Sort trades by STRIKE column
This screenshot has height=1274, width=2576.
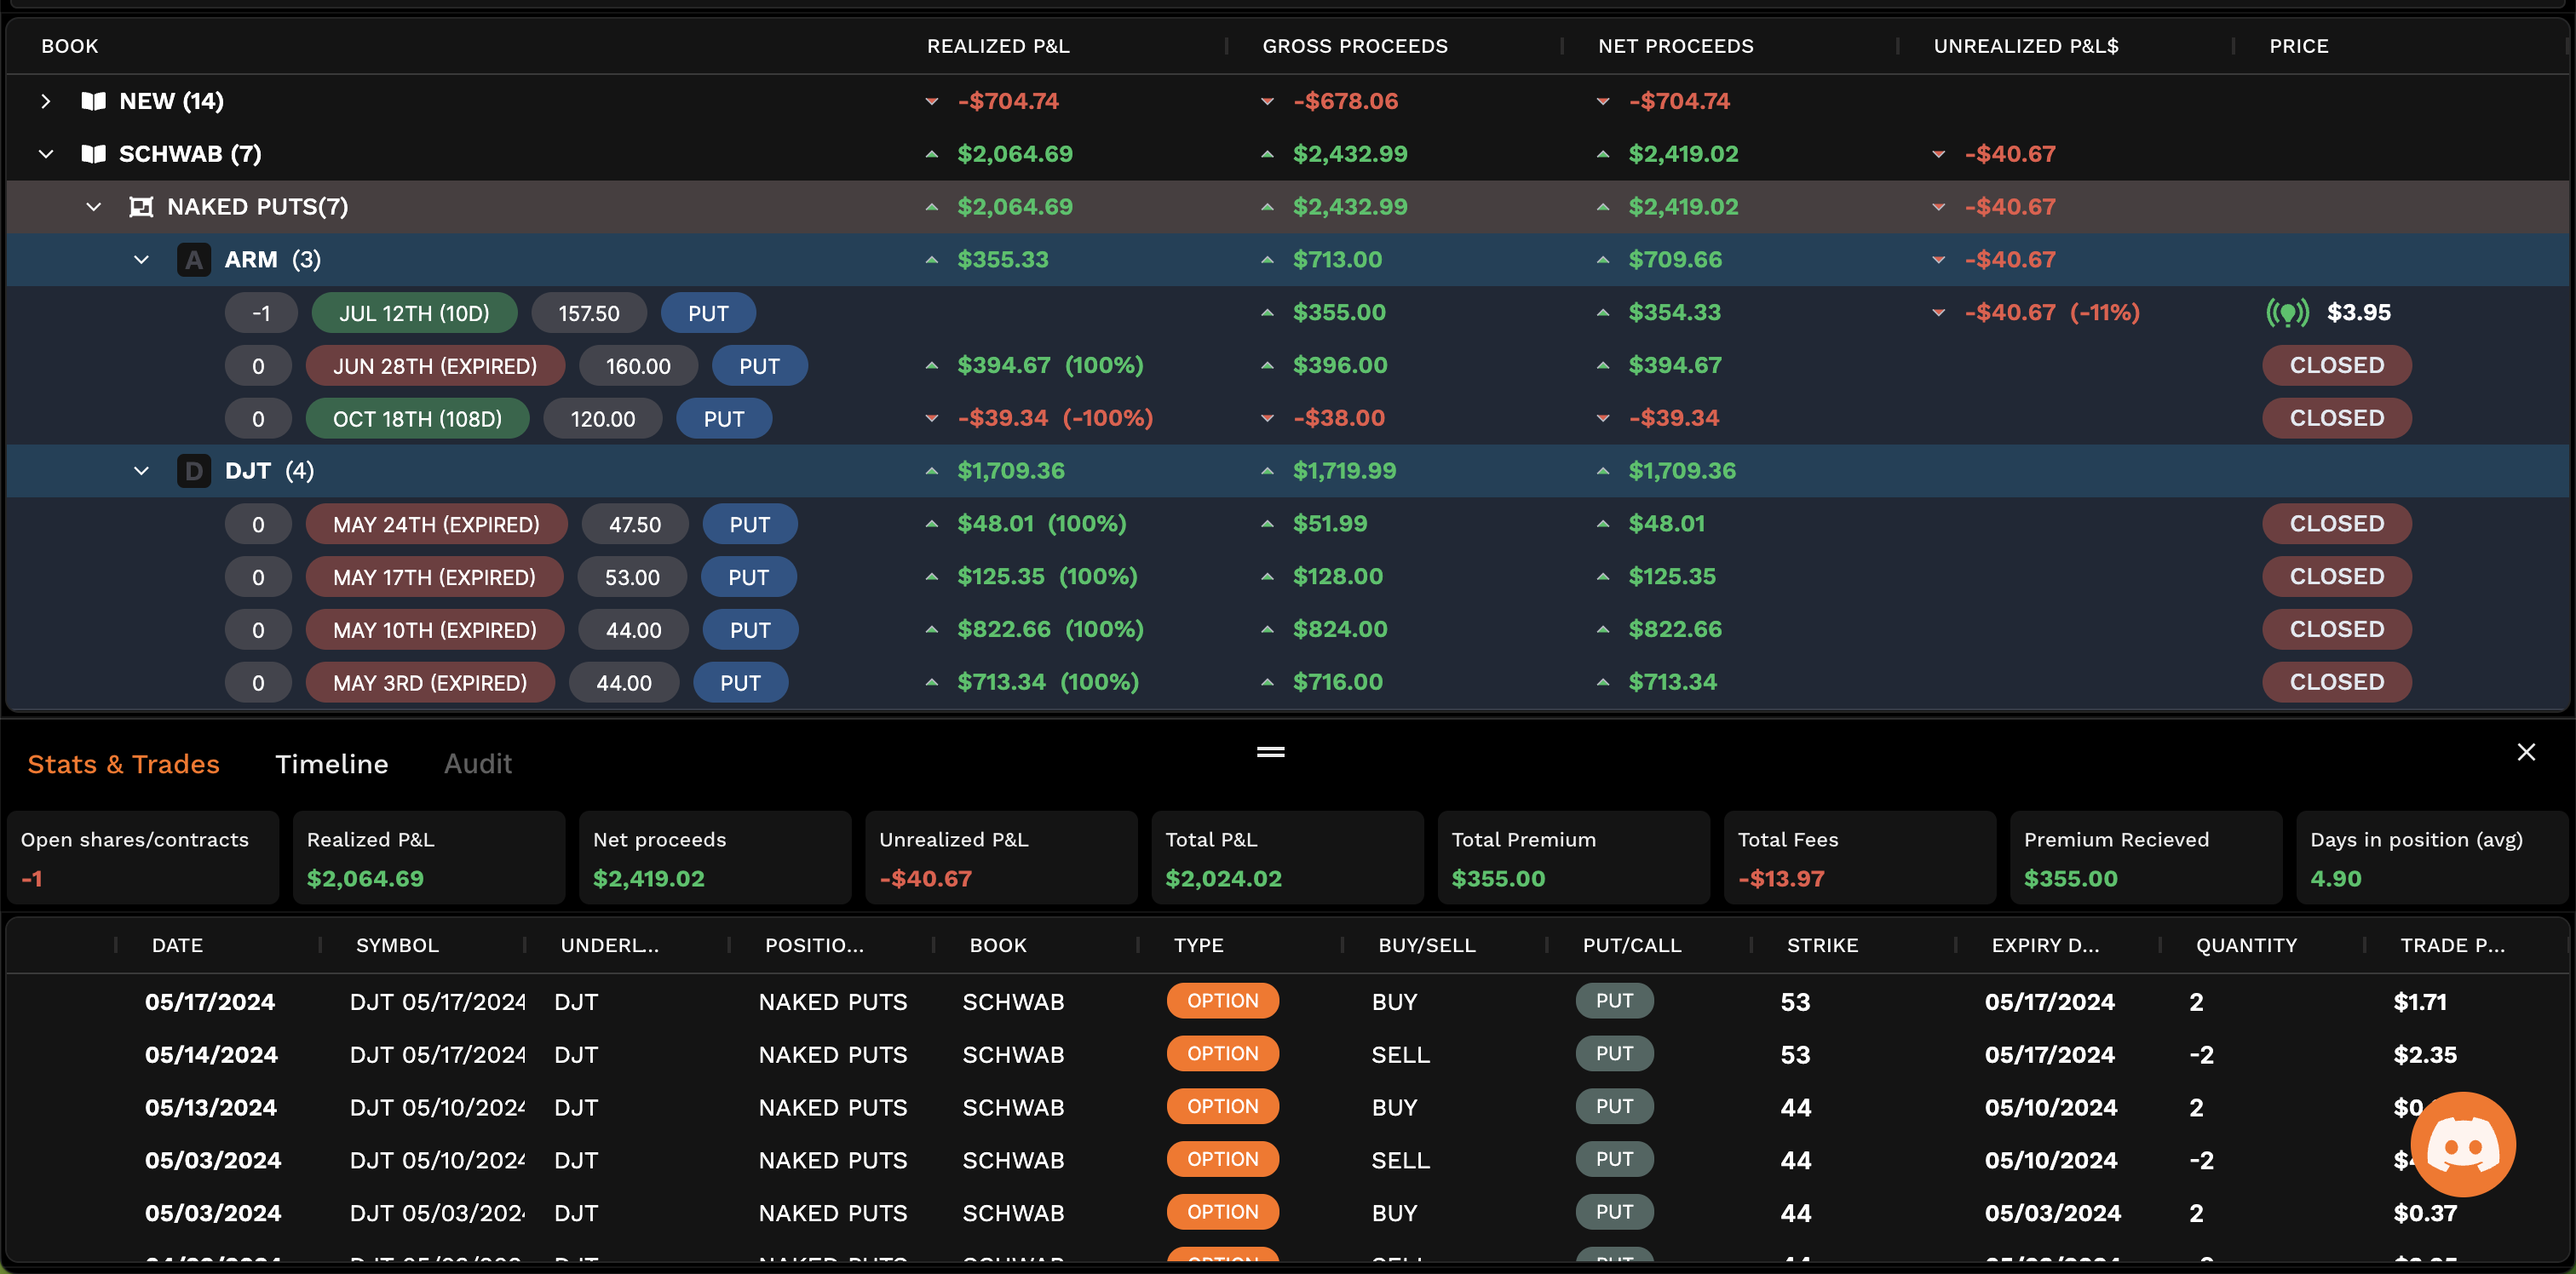pos(1822,945)
